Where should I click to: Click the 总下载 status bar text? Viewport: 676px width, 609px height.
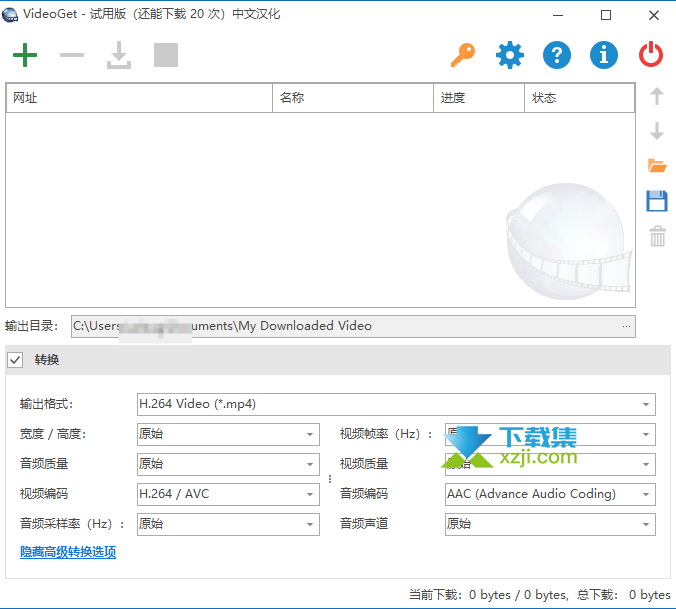tap(624, 595)
